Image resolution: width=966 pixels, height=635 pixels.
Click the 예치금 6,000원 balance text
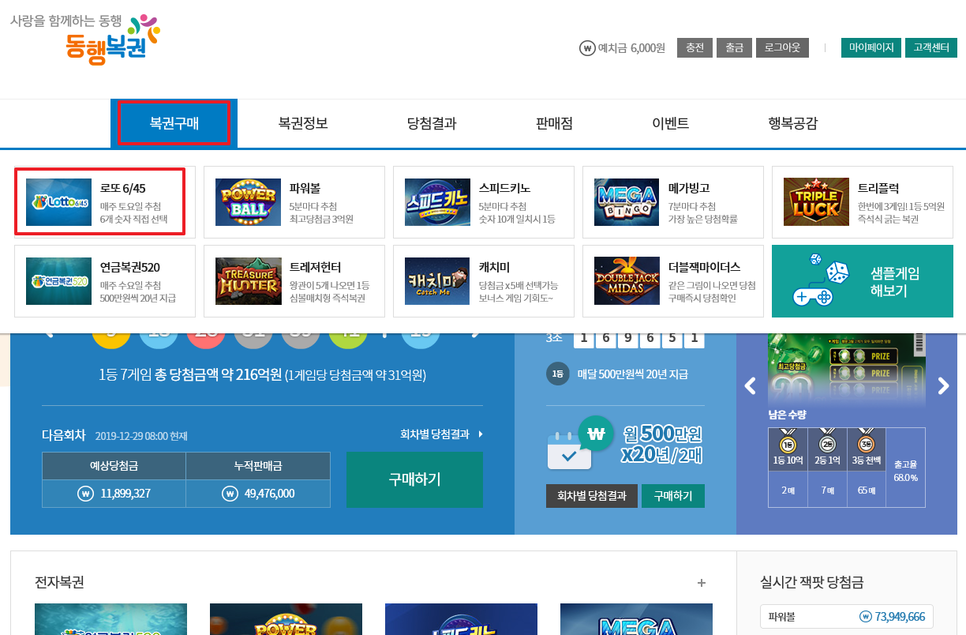(631, 48)
